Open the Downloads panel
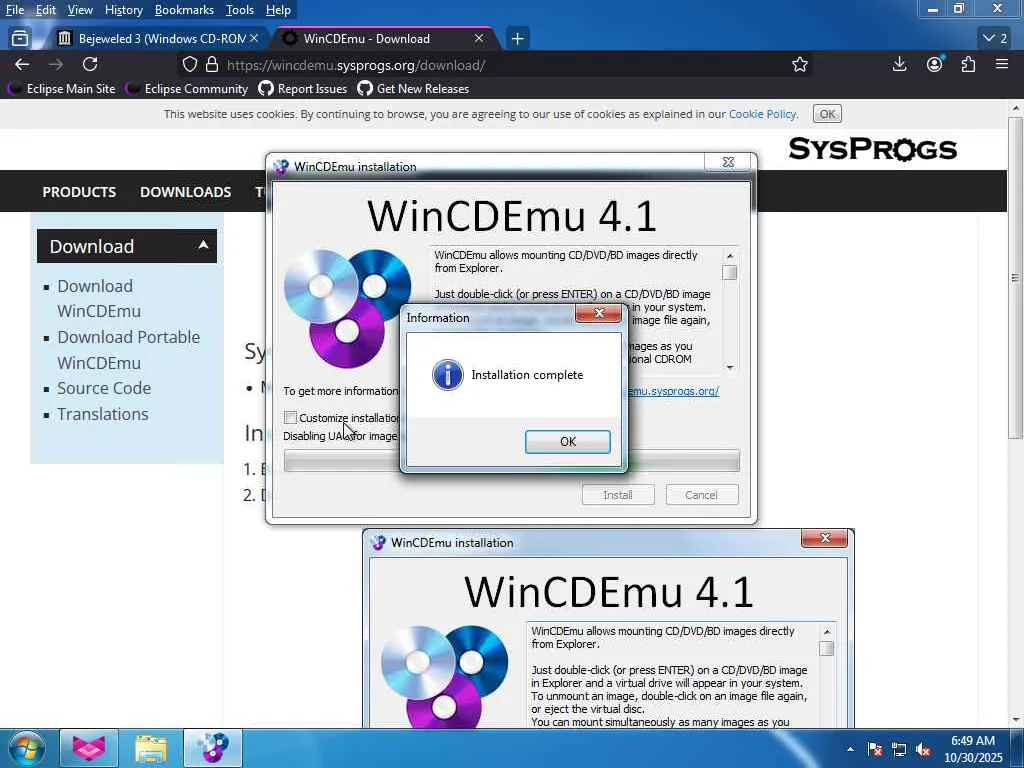Screen dimensions: 1024x768 pyautogui.click(x=899, y=64)
